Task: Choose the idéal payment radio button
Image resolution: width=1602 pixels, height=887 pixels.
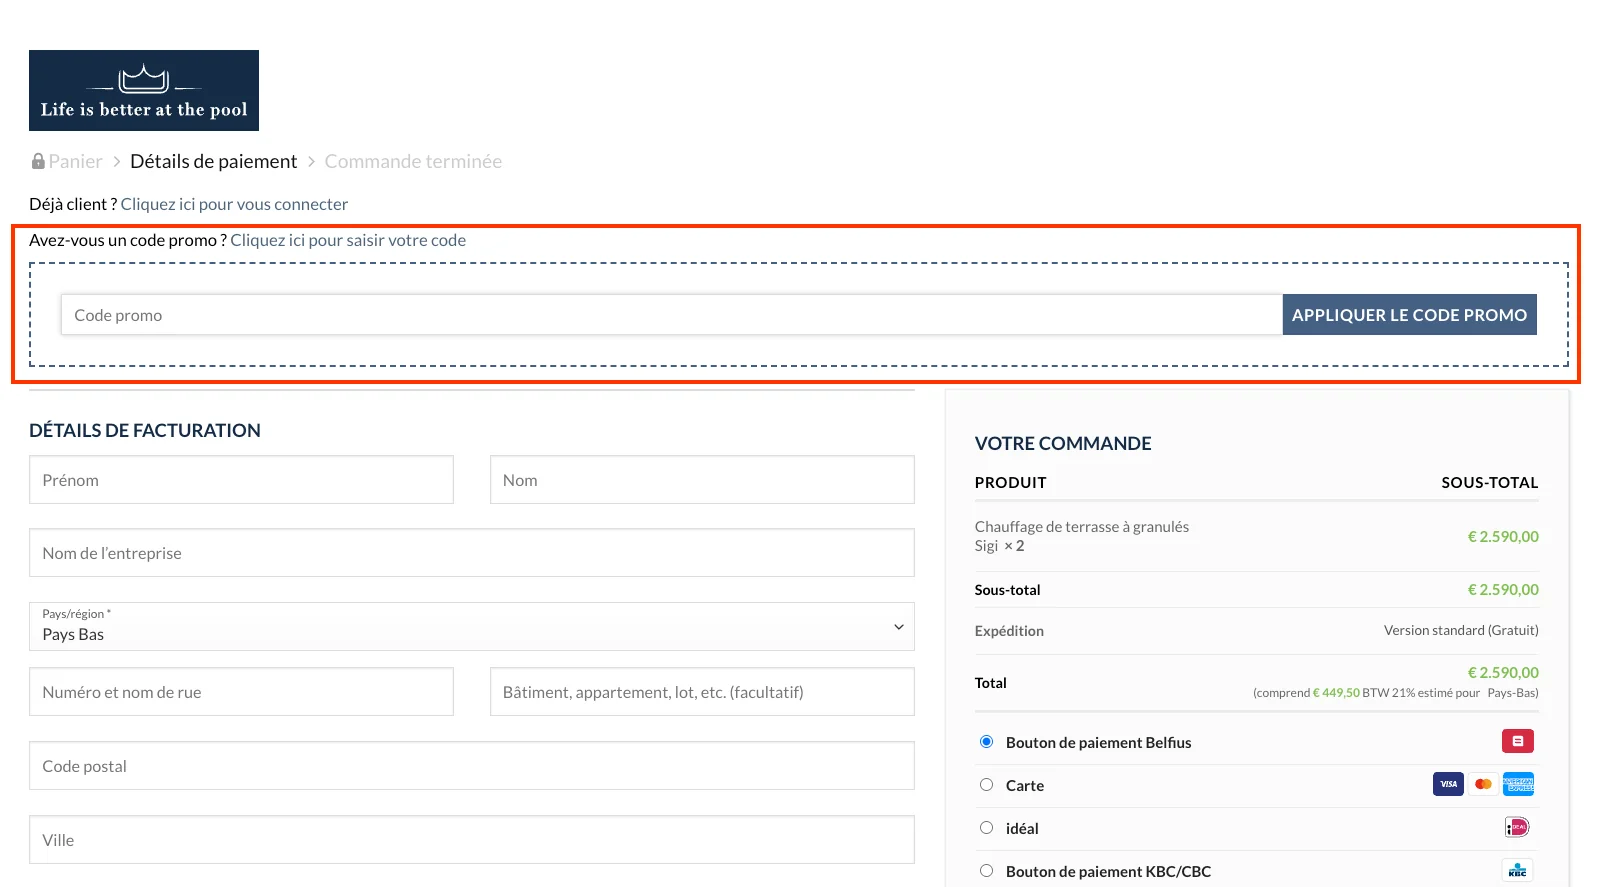Action: click(986, 828)
